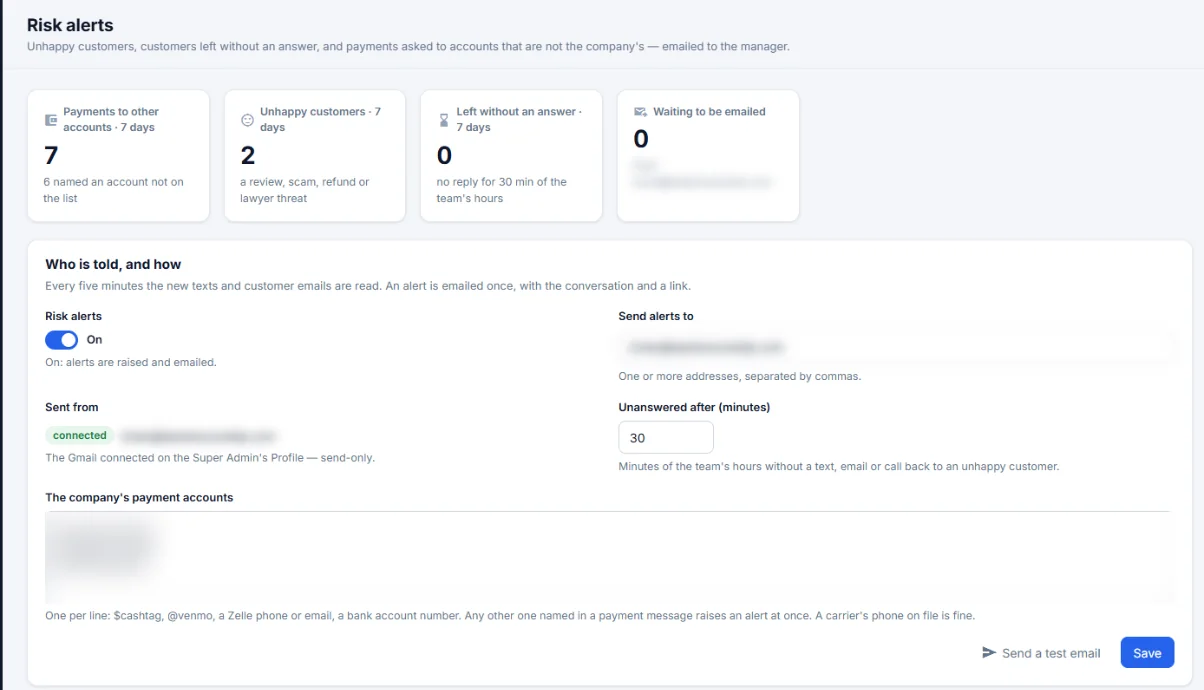This screenshot has height=690, width=1204.
Task: Click the Sent from label
Action: [x=72, y=407]
